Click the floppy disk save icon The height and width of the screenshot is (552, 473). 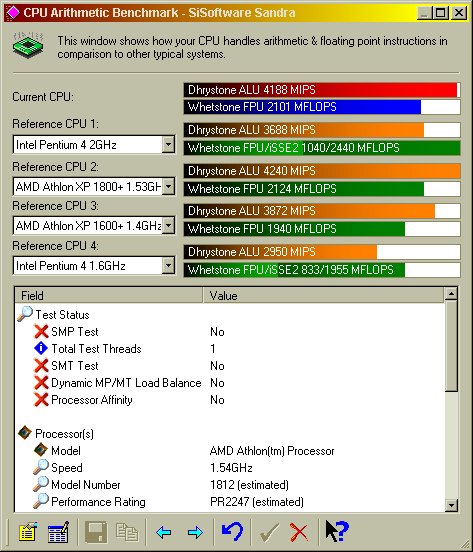point(96,532)
